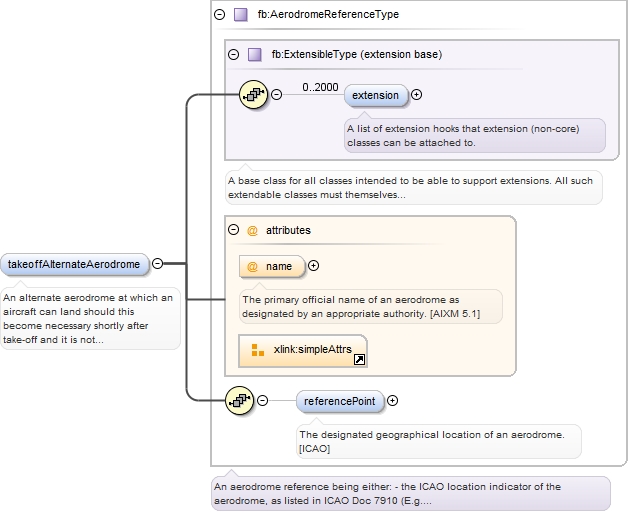Image resolution: width=629 pixels, height=514 pixels.
Task: Click the orange attribute group squares icon
Action: coord(258,350)
